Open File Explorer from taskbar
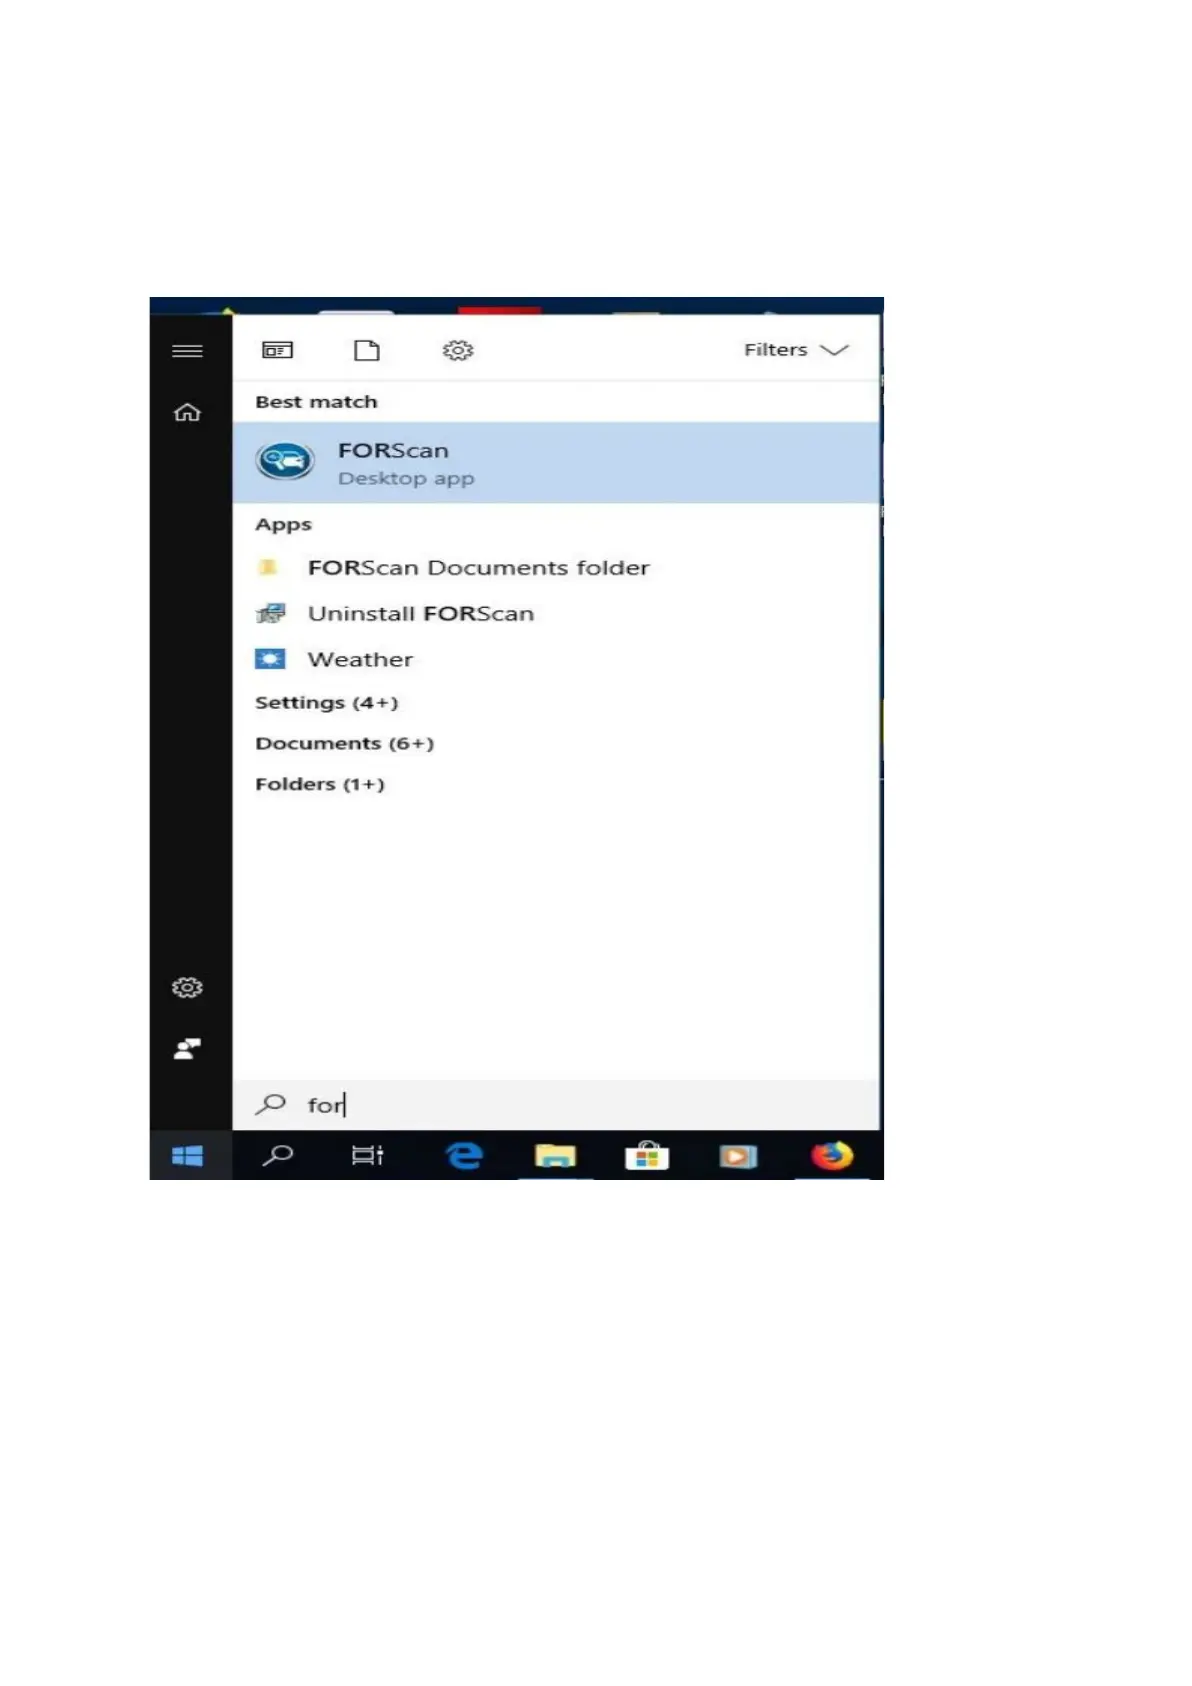Viewport: 1192px width, 1686px height. (555, 1157)
